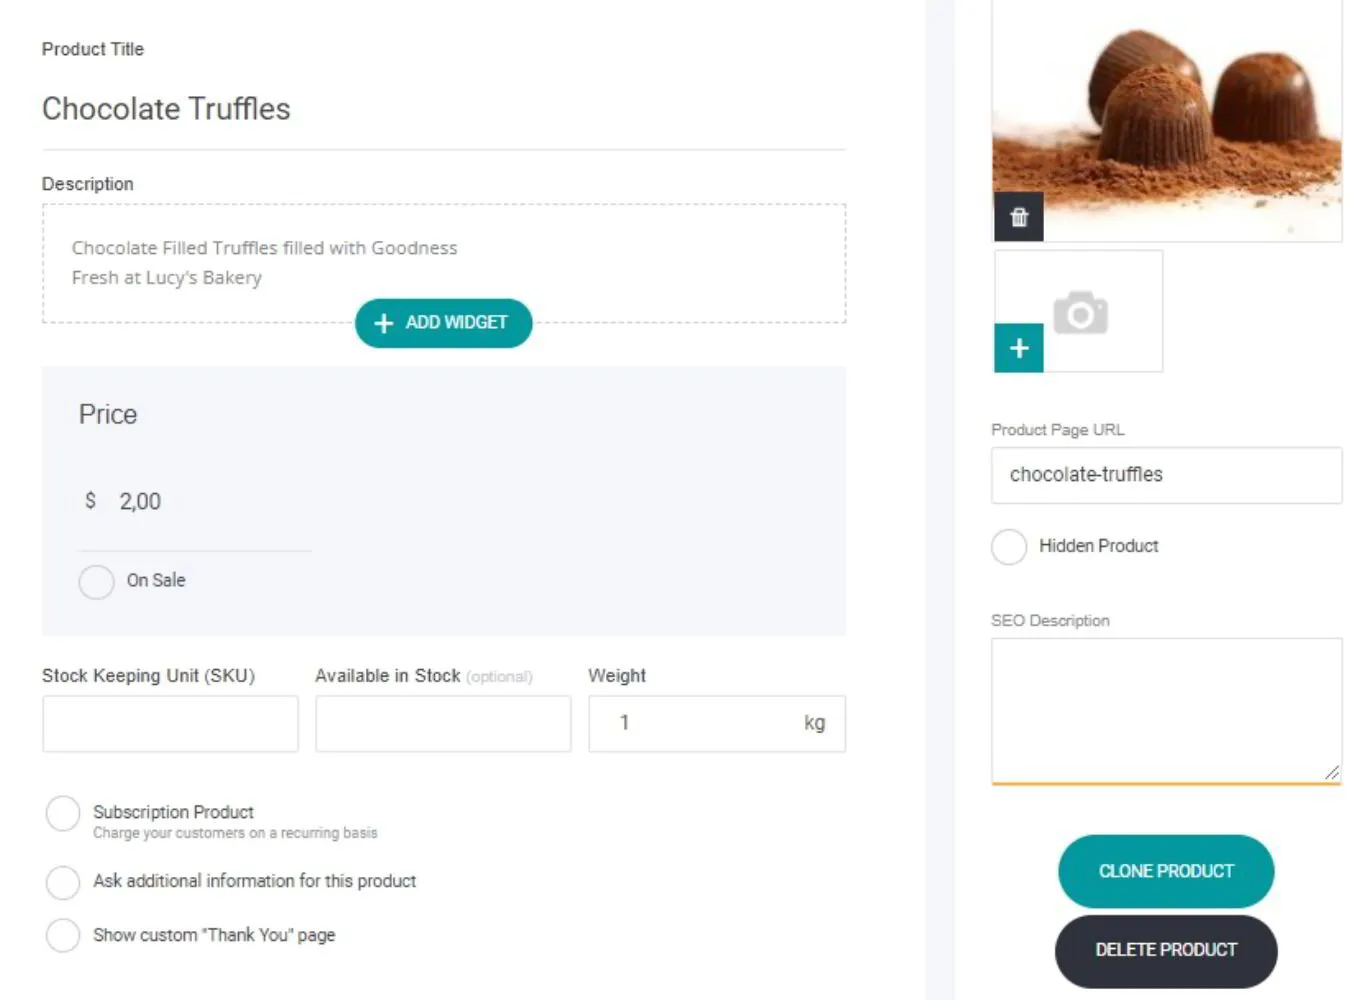This screenshot has width=1366, height=1000.
Task: Delete the product image using the trash icon
Action: click(1018, 216)
